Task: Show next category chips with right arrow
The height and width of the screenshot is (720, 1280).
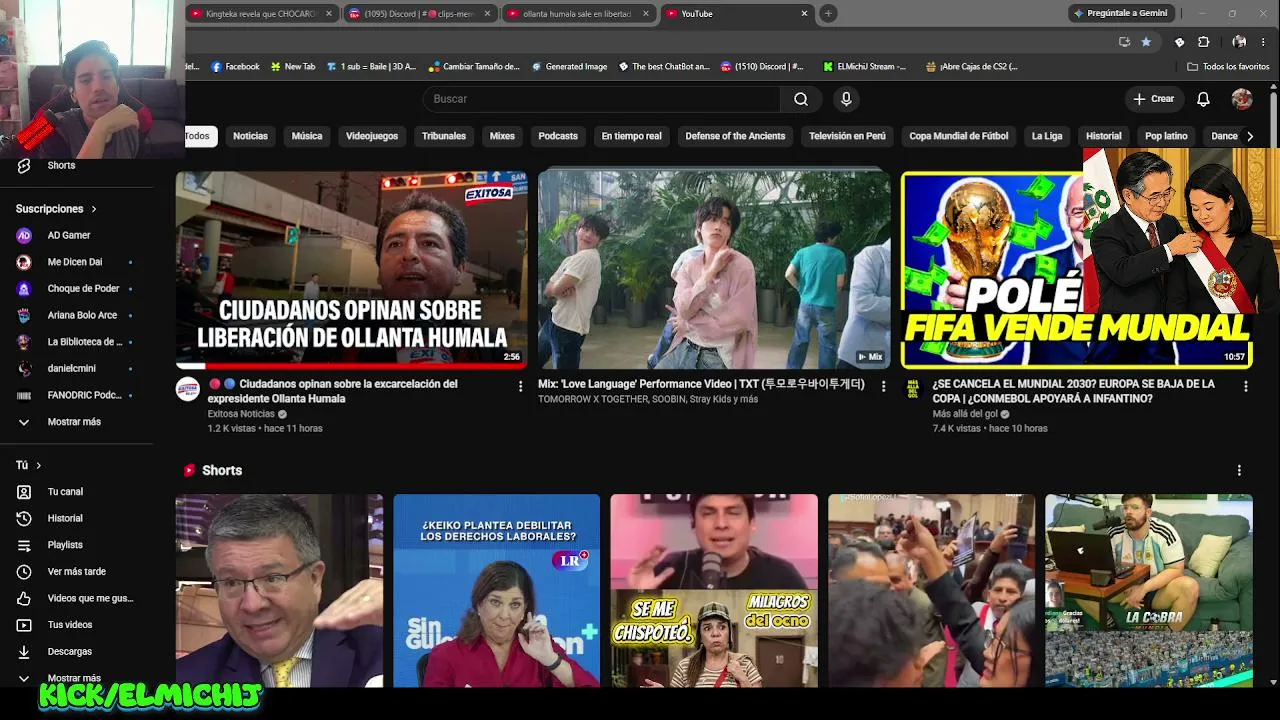Action: 1249,136
